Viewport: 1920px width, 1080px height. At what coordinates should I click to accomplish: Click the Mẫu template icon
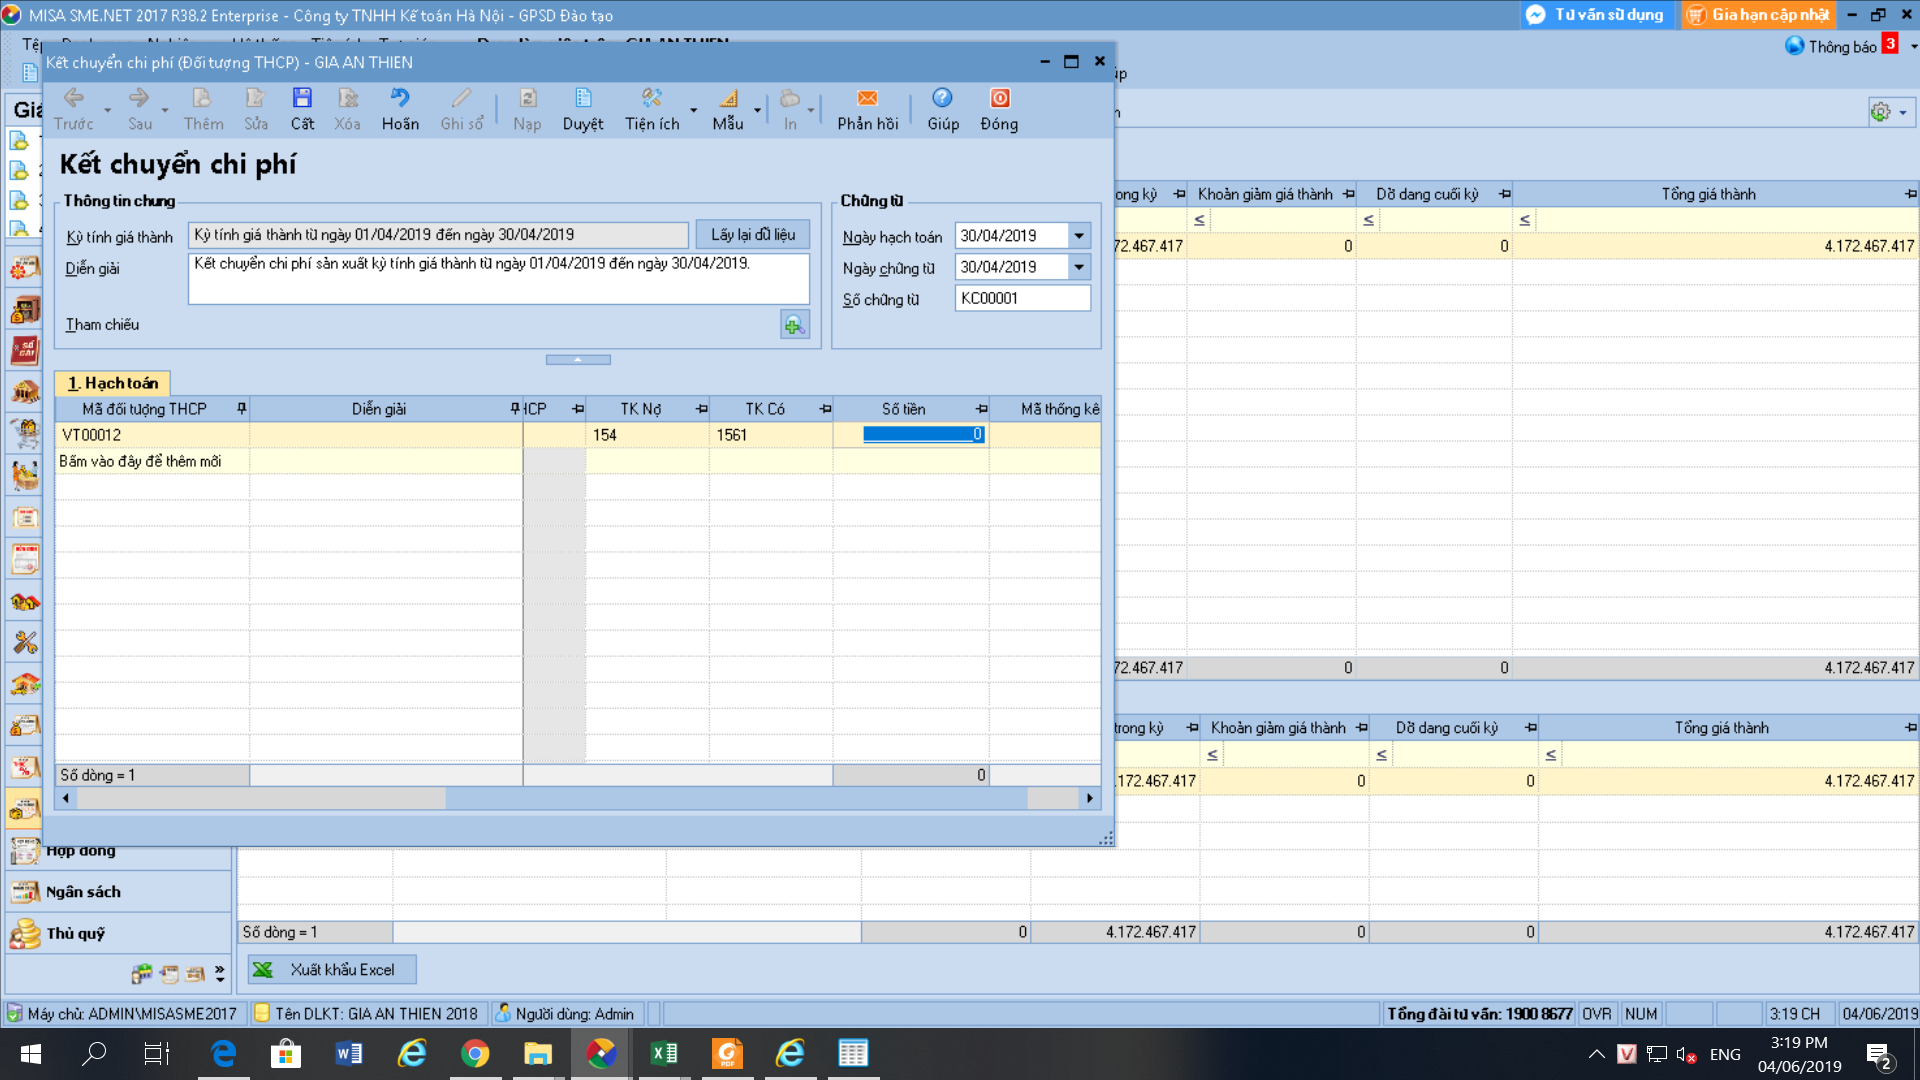[728, 99]
